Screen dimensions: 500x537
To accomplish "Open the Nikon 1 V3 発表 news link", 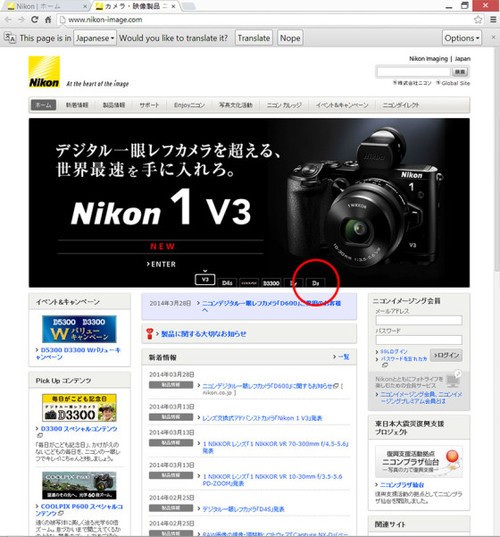I will pyautogui.click(x=262, y=418).
